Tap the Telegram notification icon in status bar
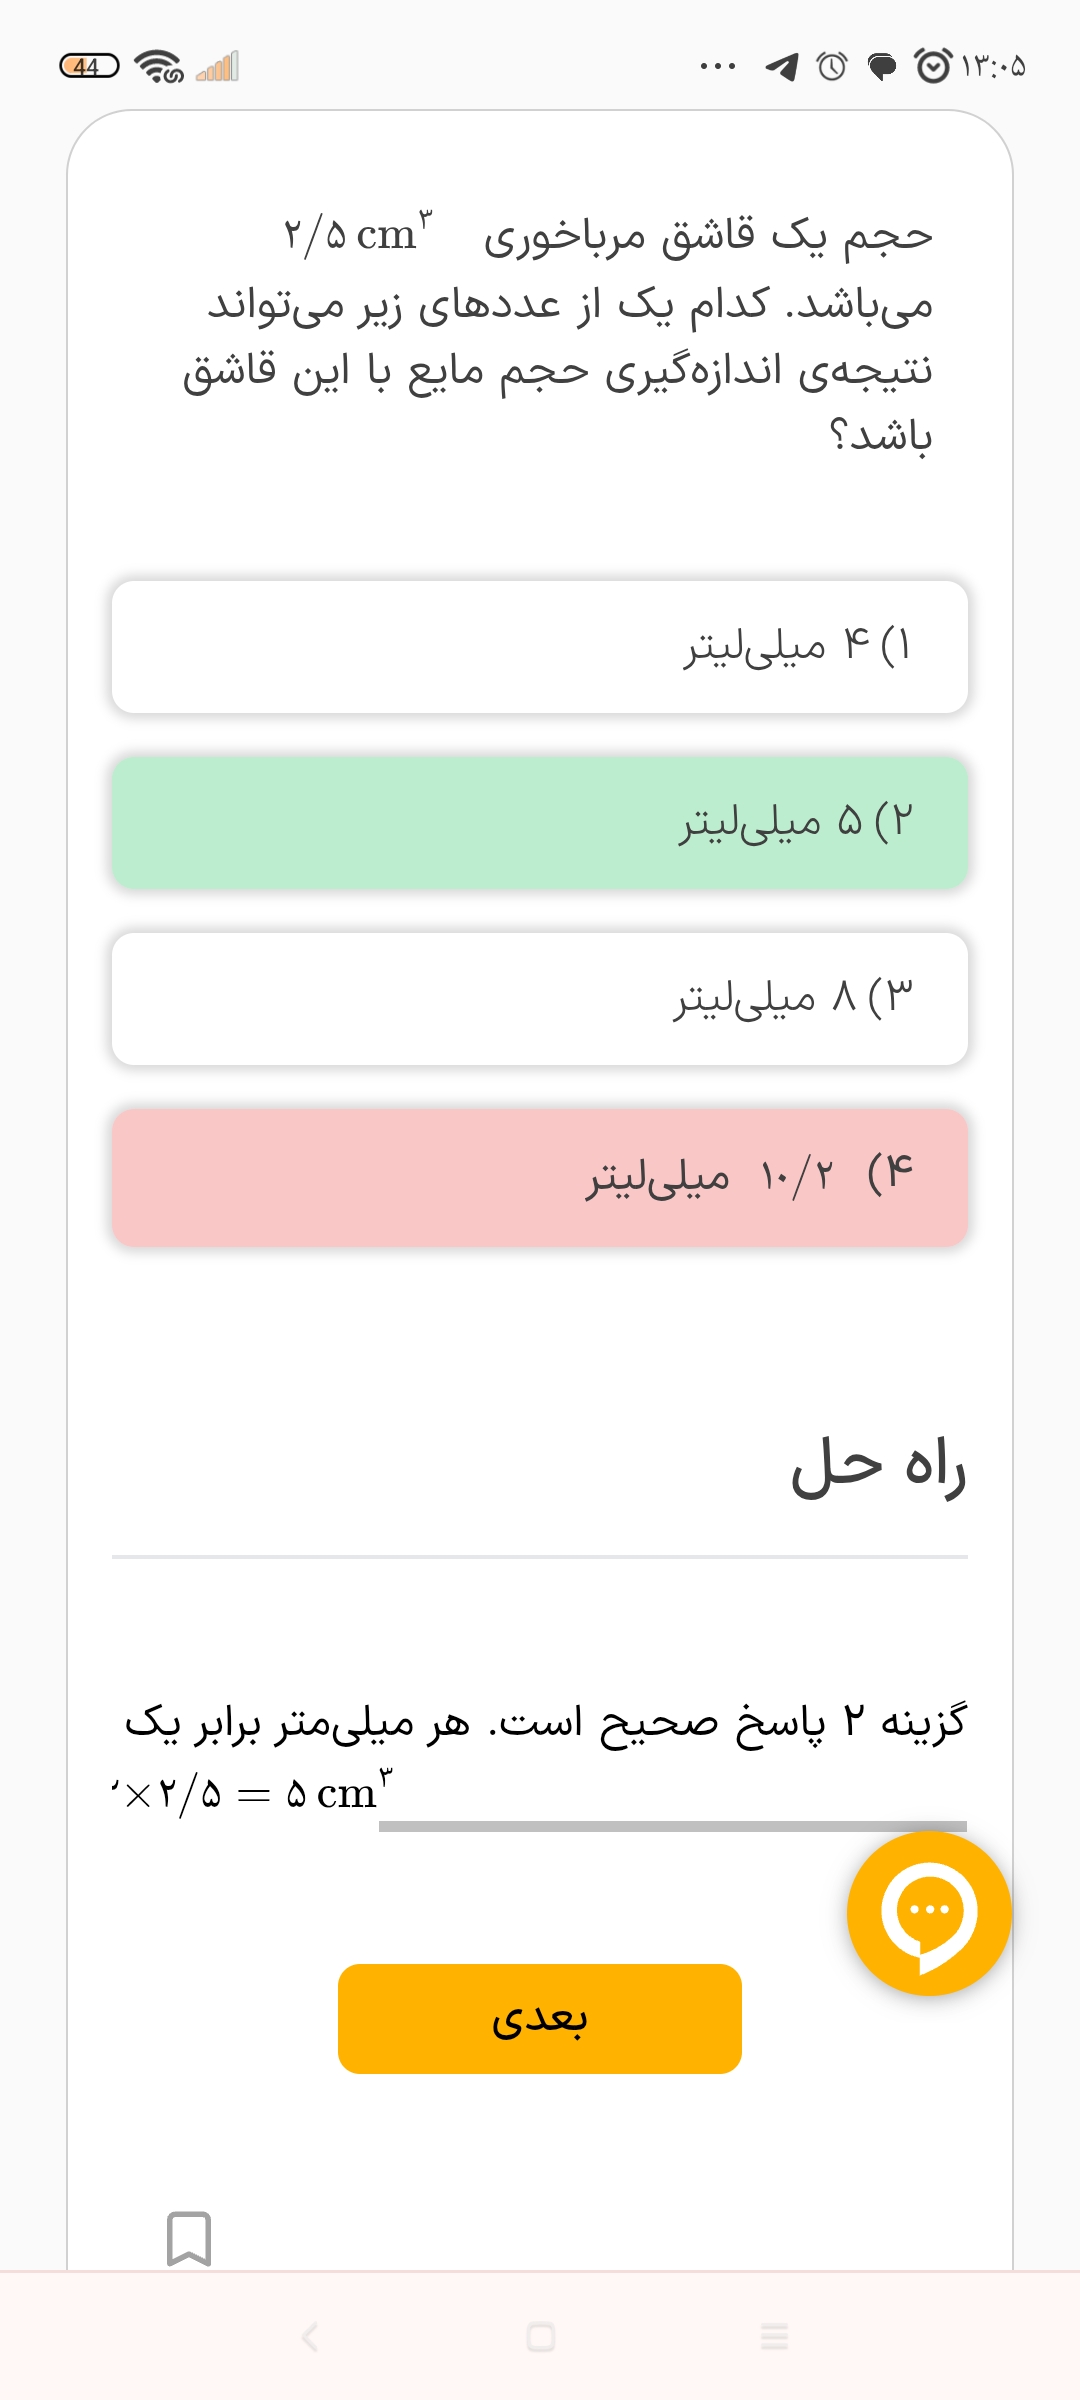The width and height of the screenshot is (1080, 2400). tap(782, 67)
